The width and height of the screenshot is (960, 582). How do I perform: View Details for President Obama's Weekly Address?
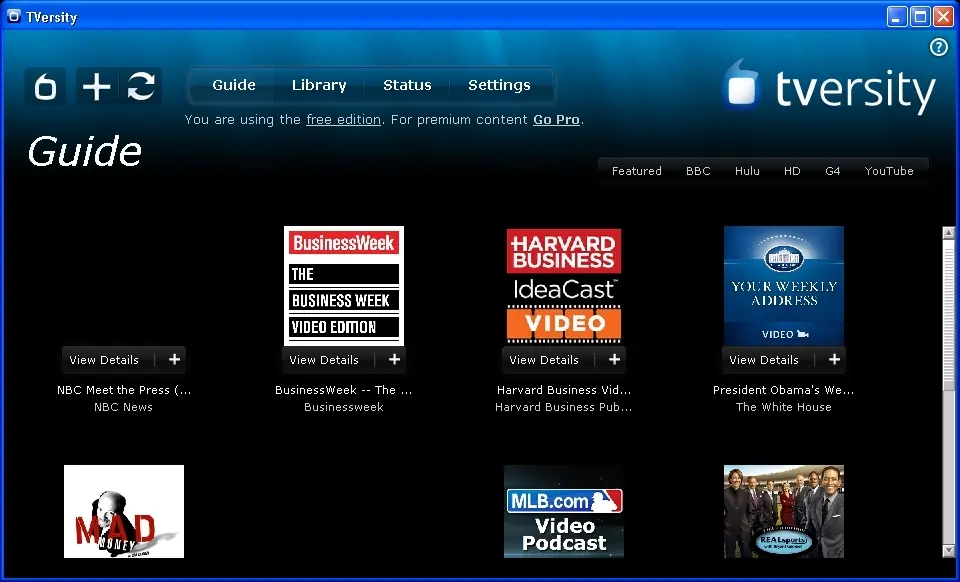point(763,360)
